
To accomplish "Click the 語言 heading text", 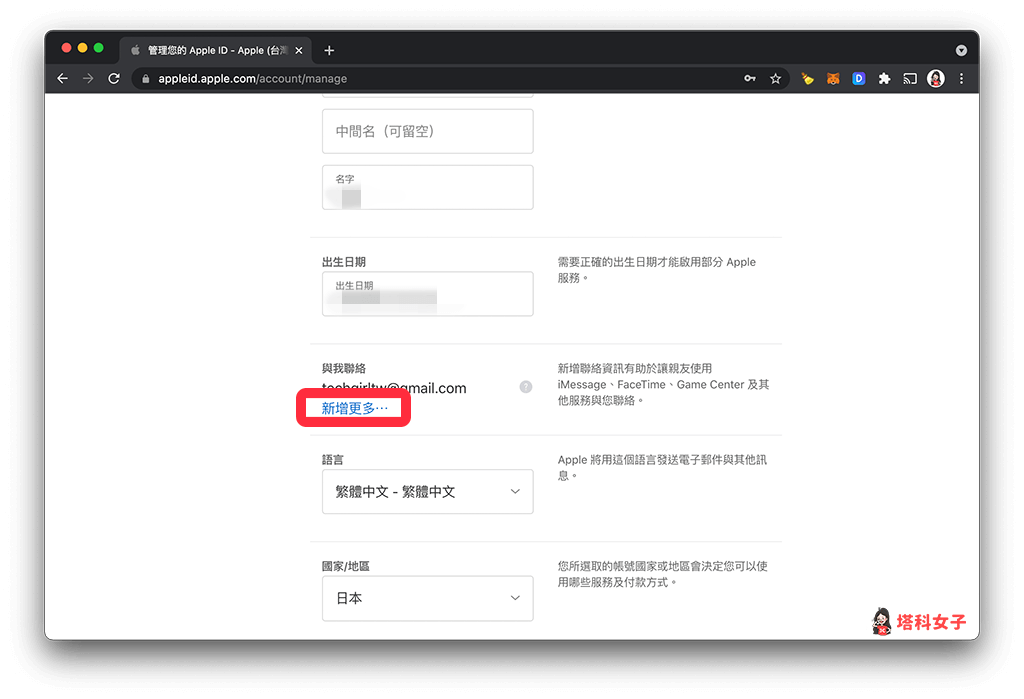I will (x=332, y=459).
